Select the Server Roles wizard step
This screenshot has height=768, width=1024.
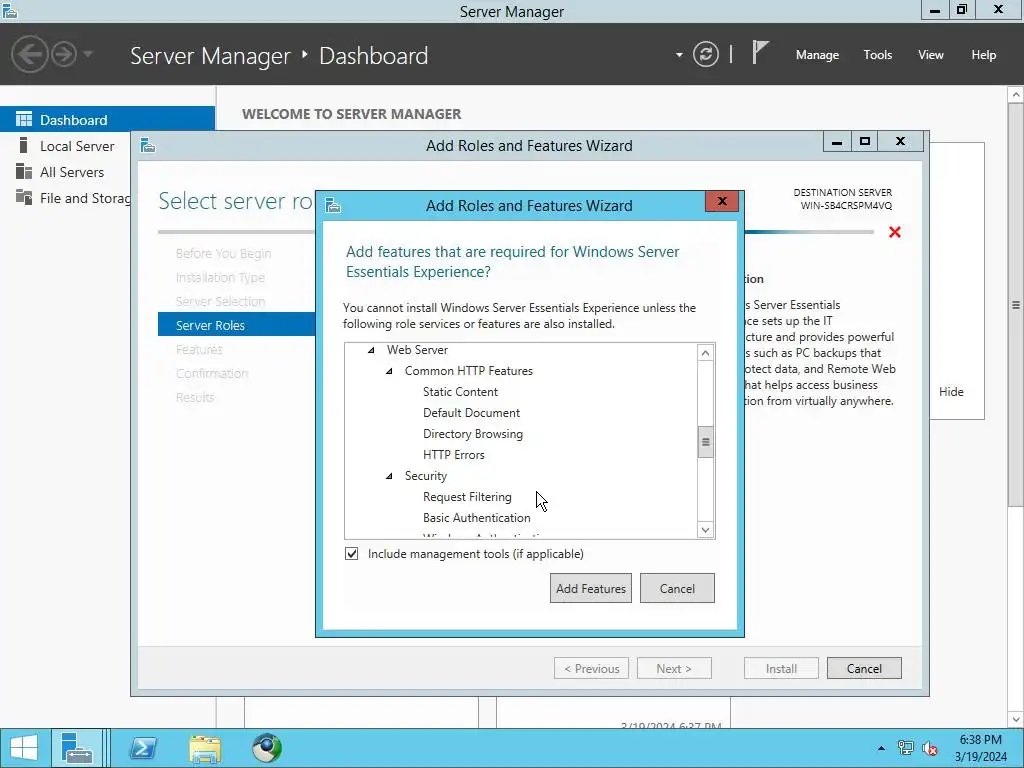[x=236, y=325]
